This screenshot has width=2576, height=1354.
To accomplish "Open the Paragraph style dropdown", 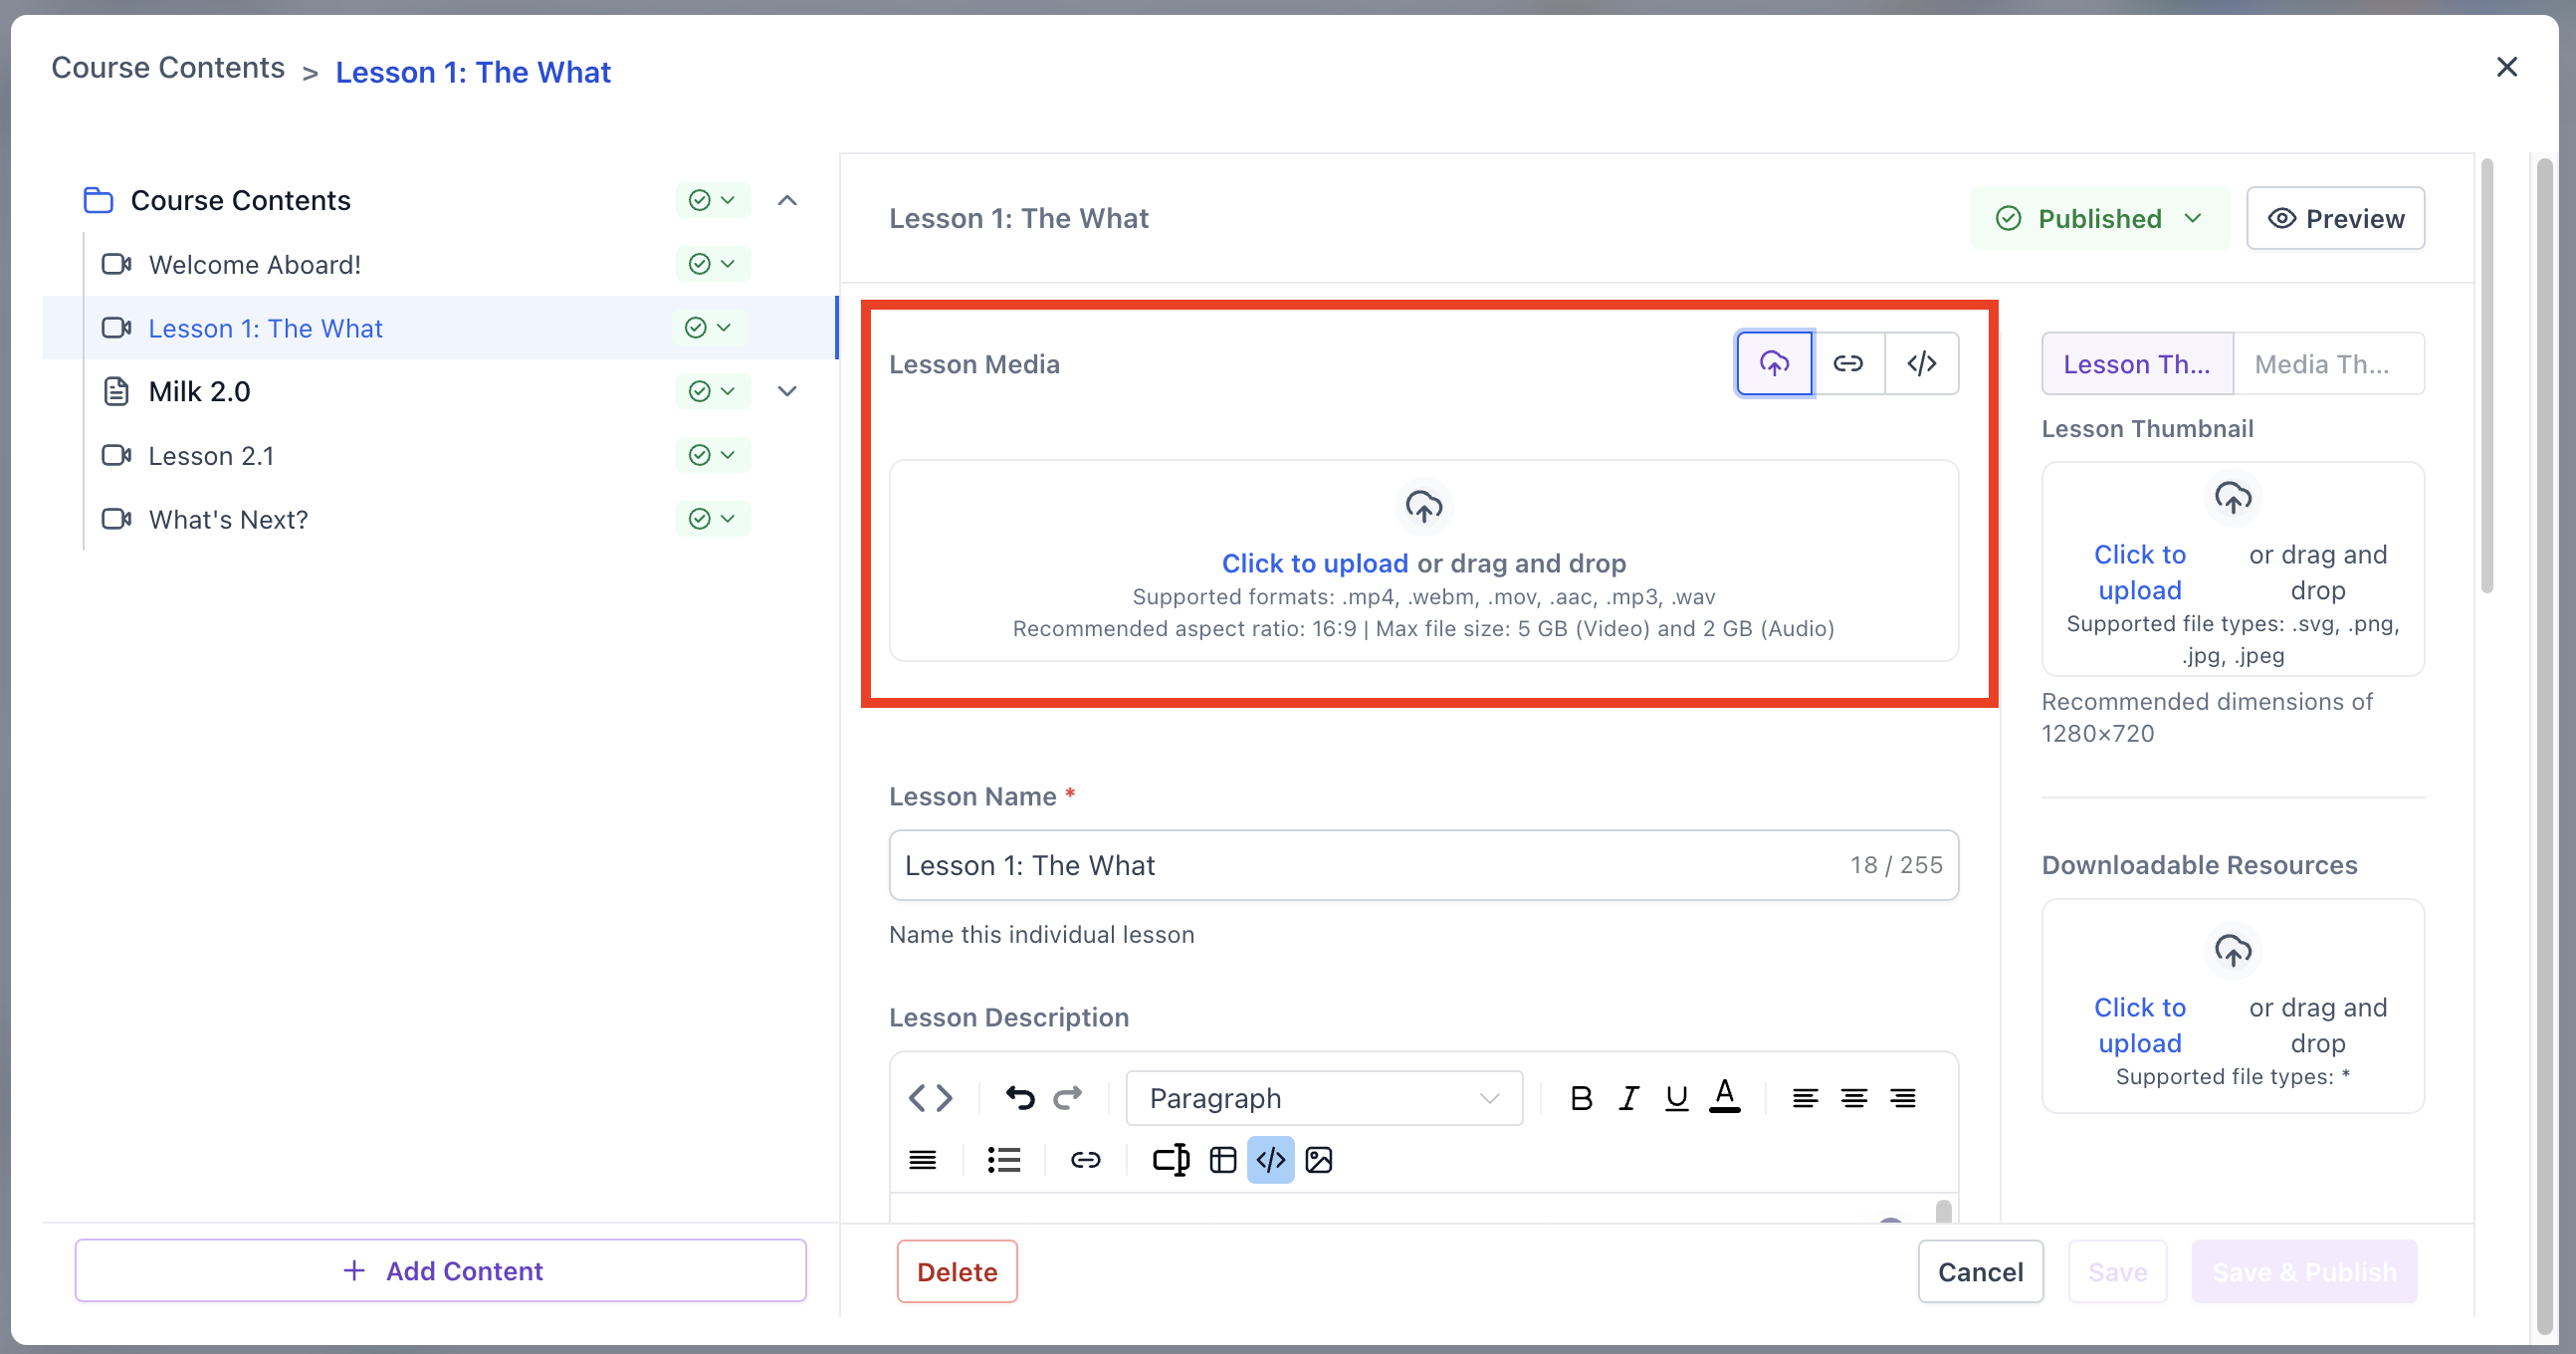I will [x=1323, y=1098].
